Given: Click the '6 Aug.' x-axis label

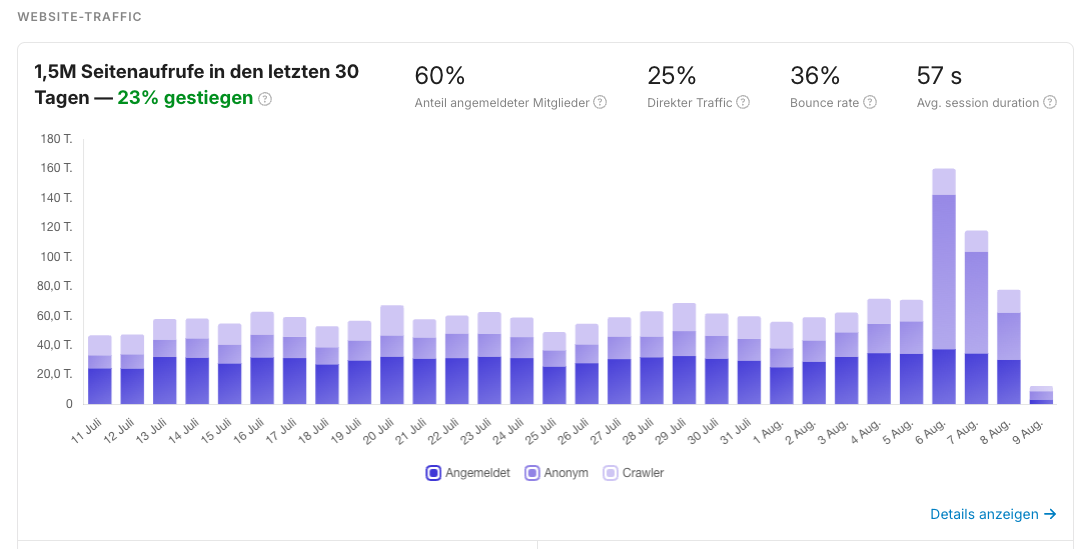Looking at the screenshot, I should click(932, 431).
